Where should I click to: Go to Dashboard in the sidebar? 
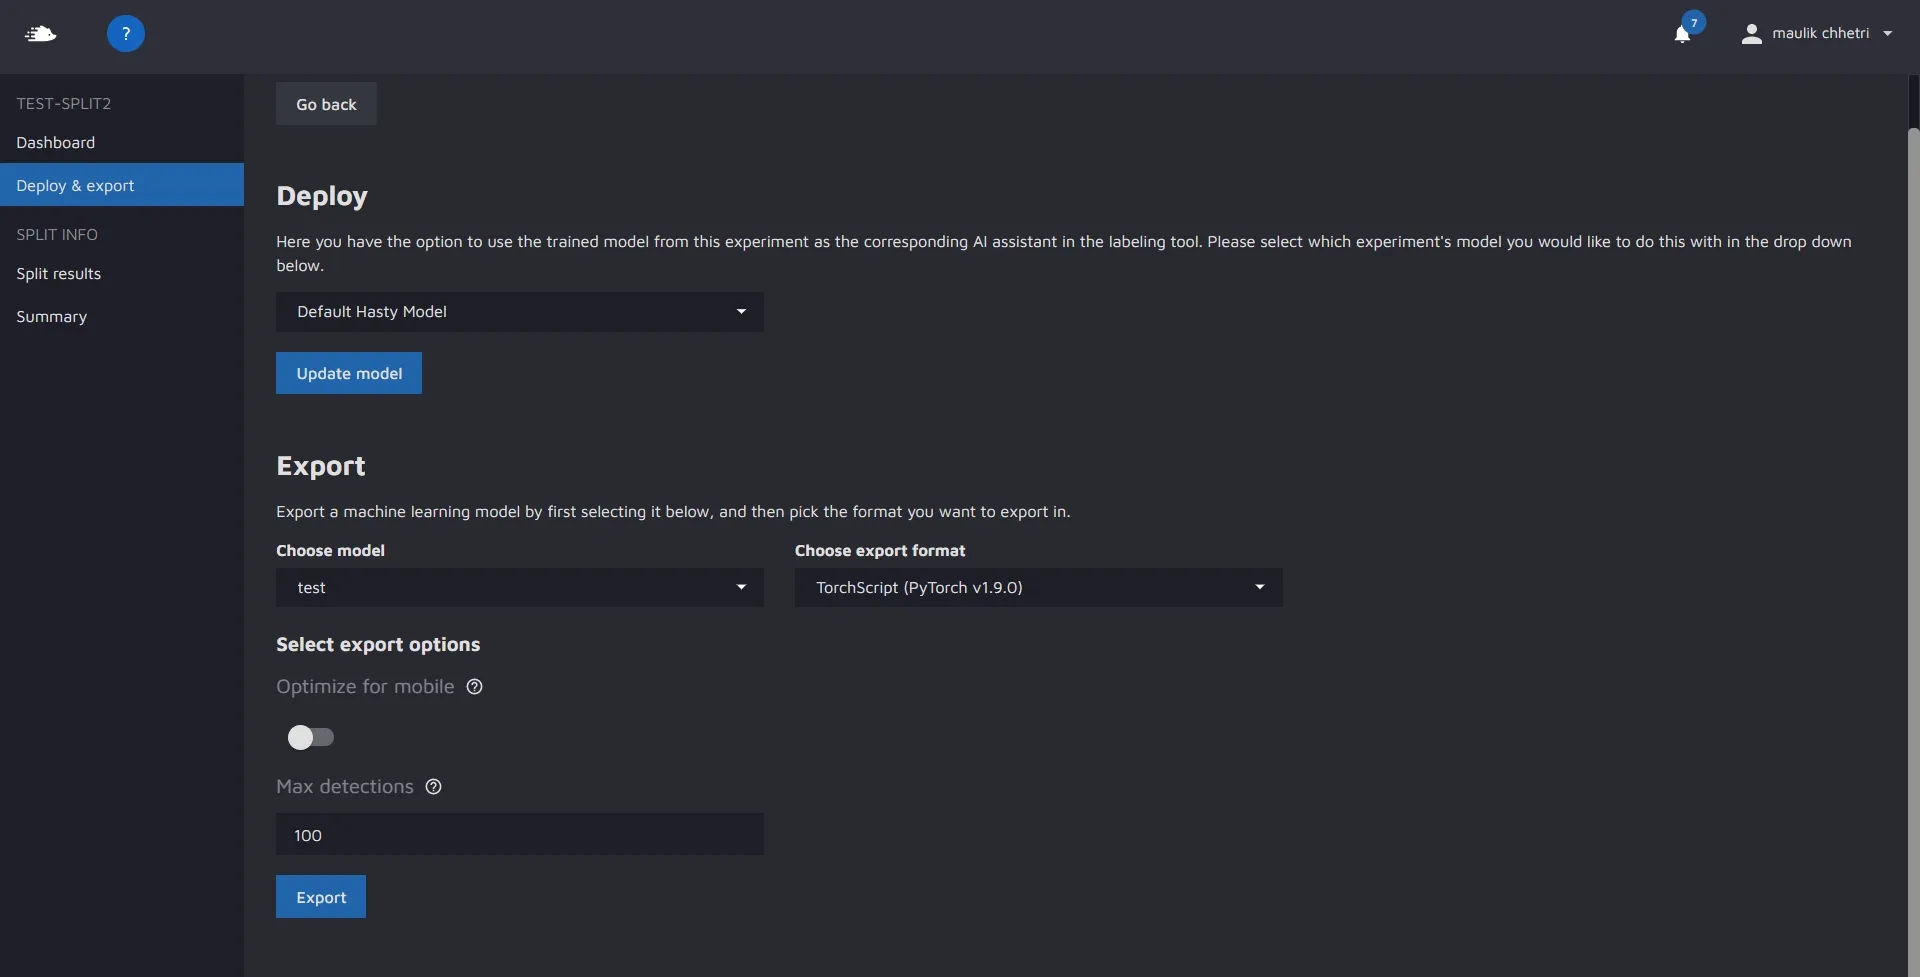pyautogui.click(x=56, y=143)
